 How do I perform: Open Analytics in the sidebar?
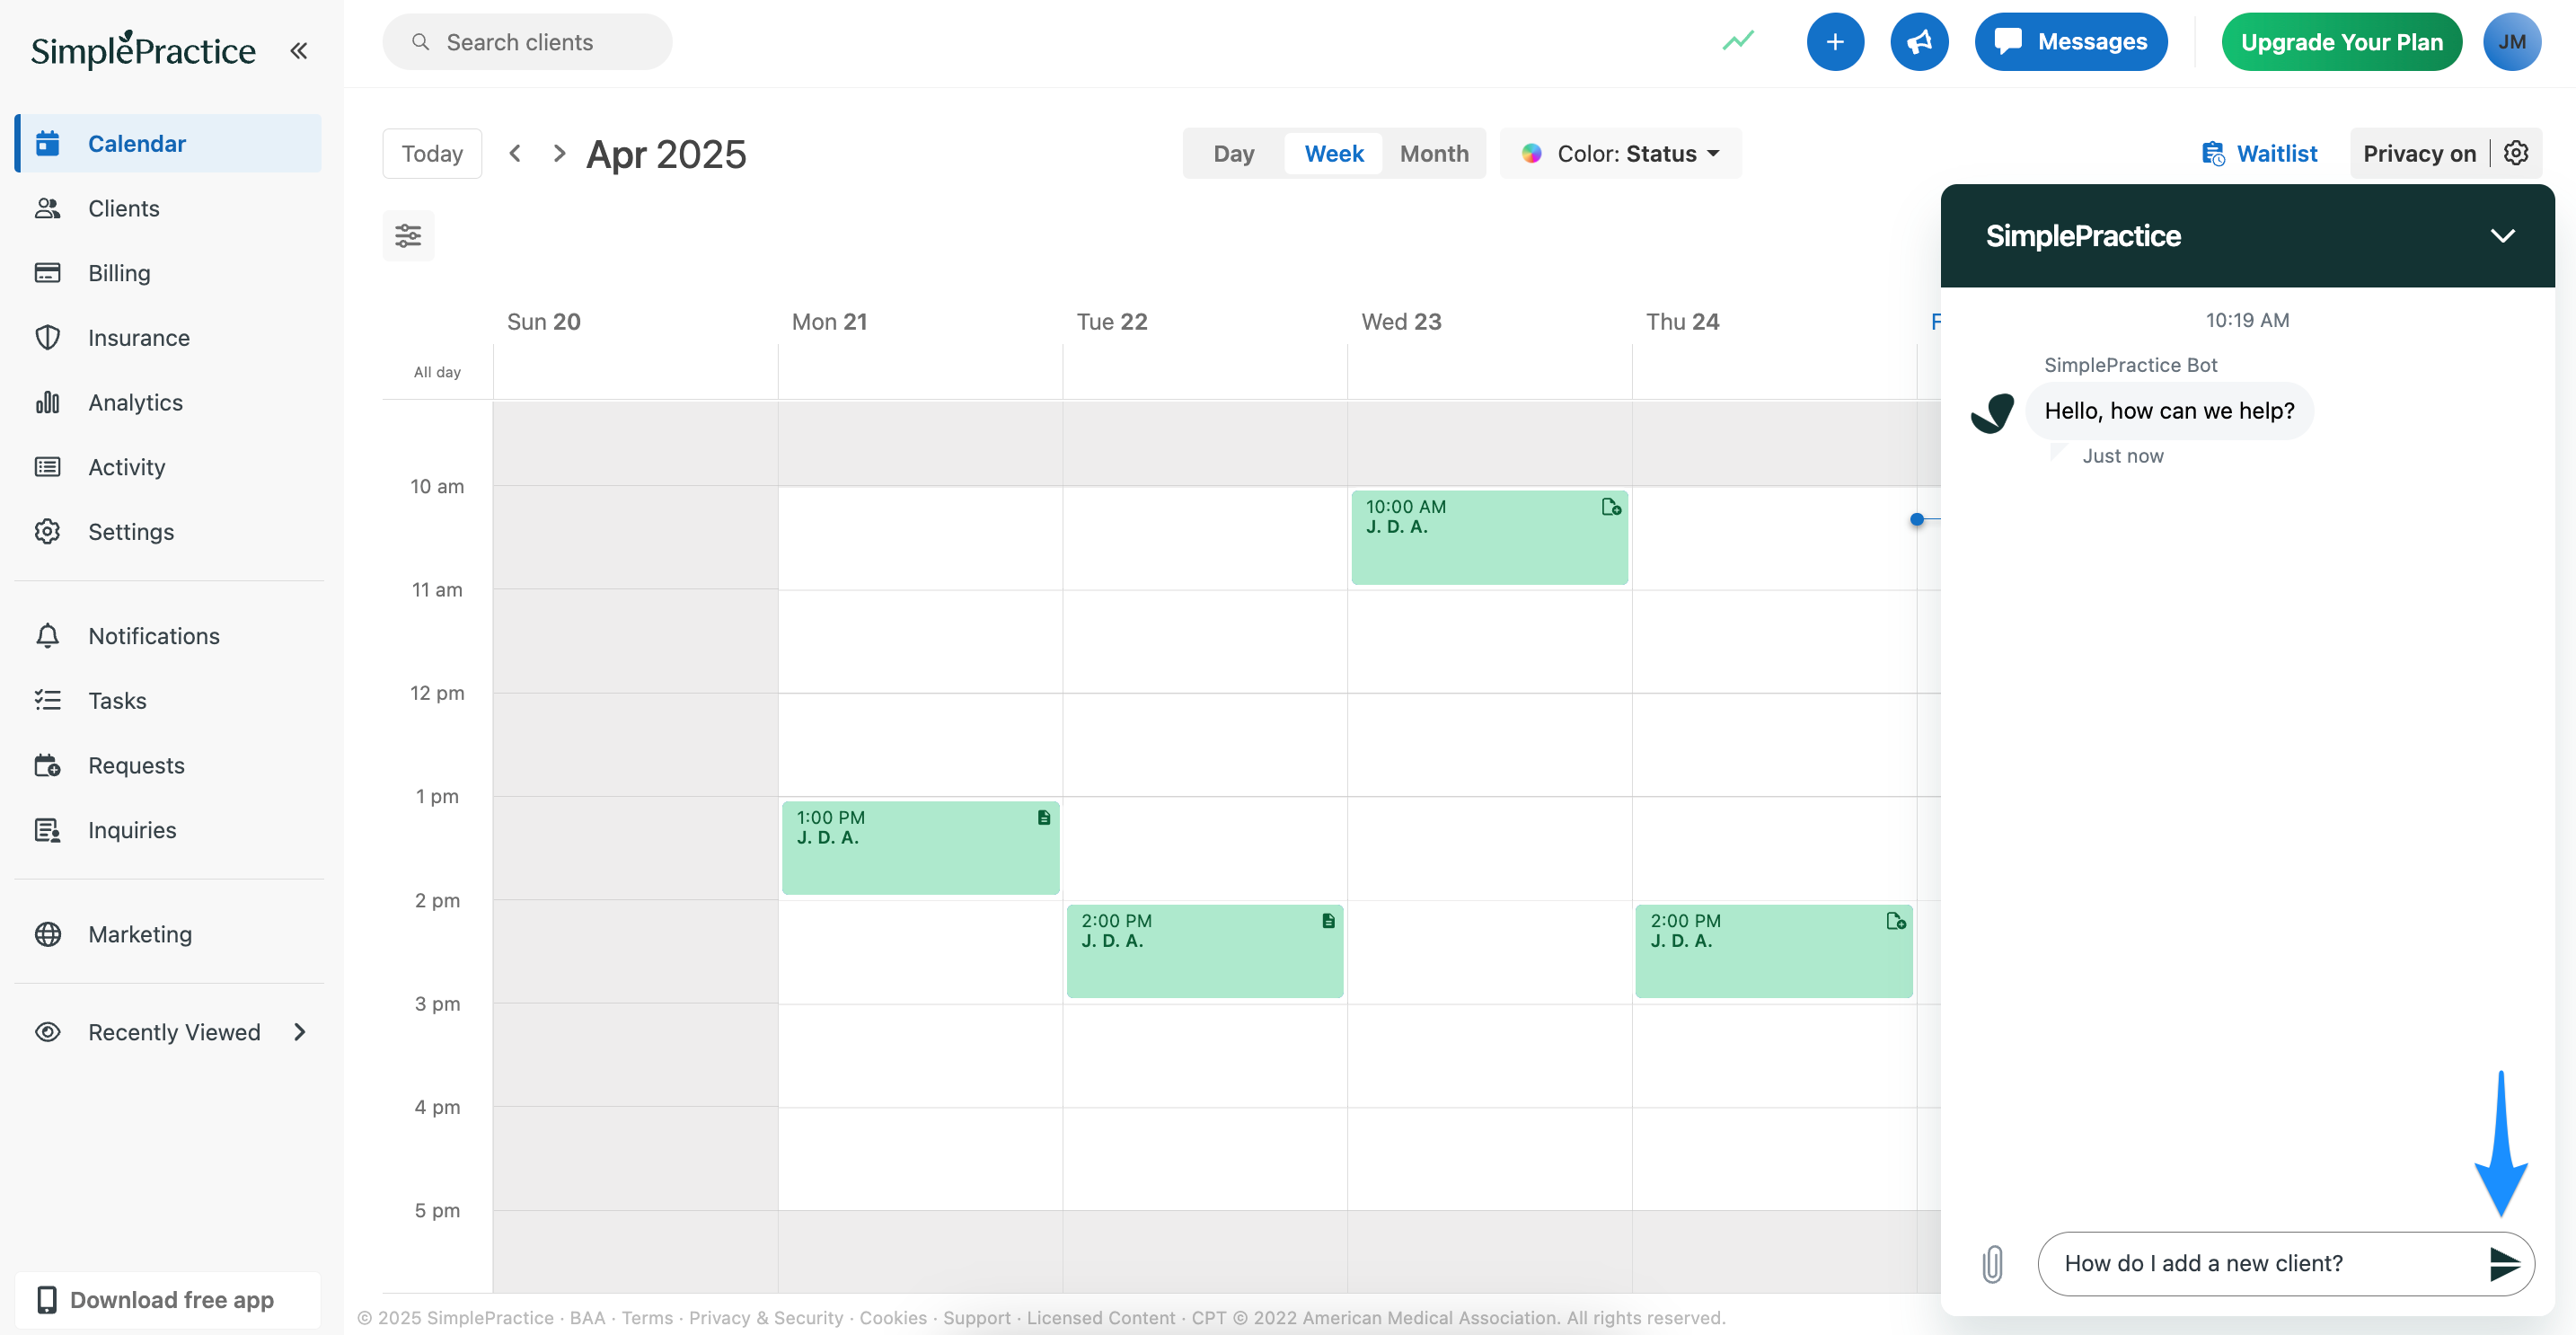click(169, 402)
